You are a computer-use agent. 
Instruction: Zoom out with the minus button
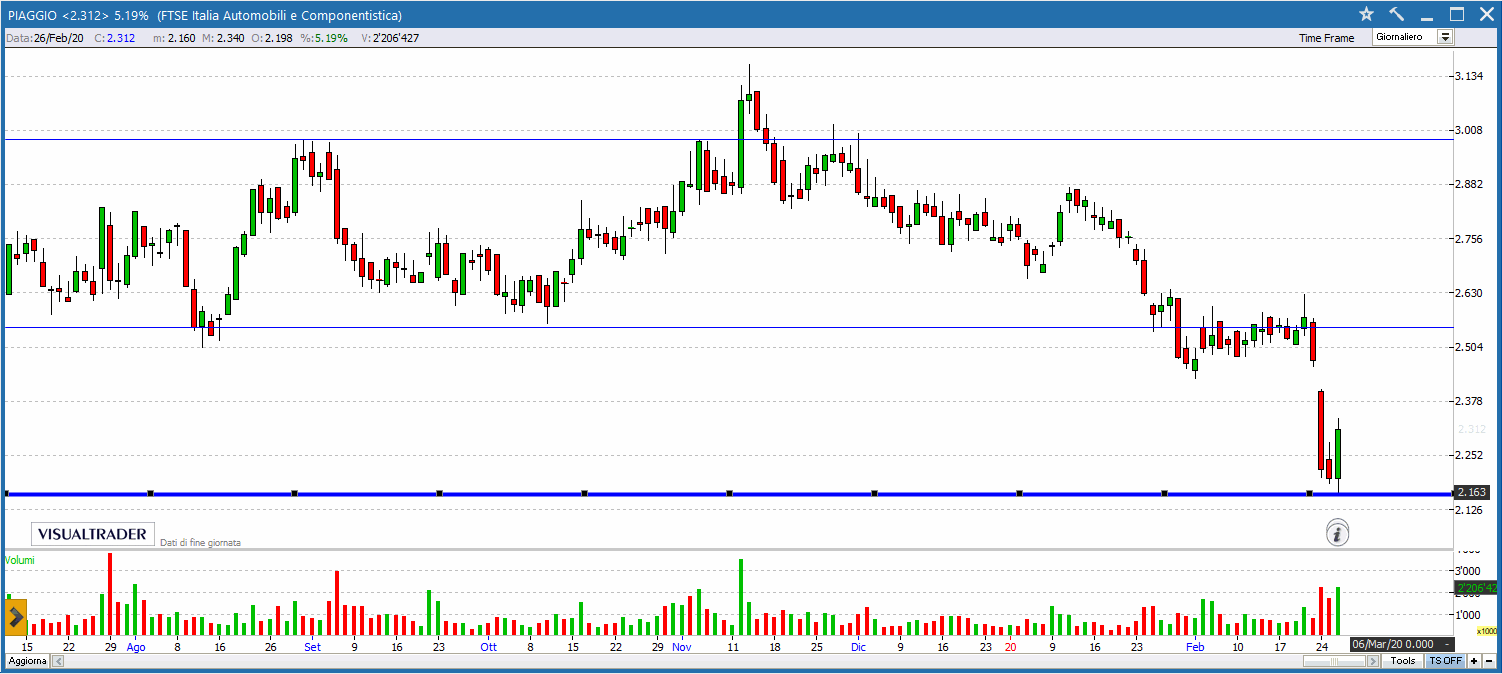pos(1489,660)
